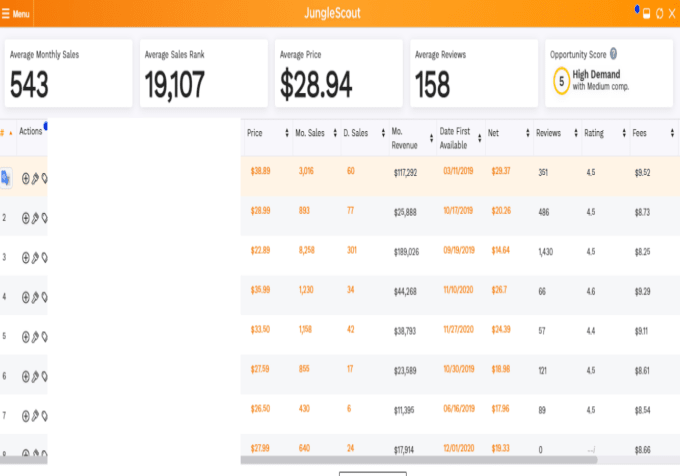Click the tag icon in row 7
The width and height of the screenshot is (680, 476).
click(44, 416)
